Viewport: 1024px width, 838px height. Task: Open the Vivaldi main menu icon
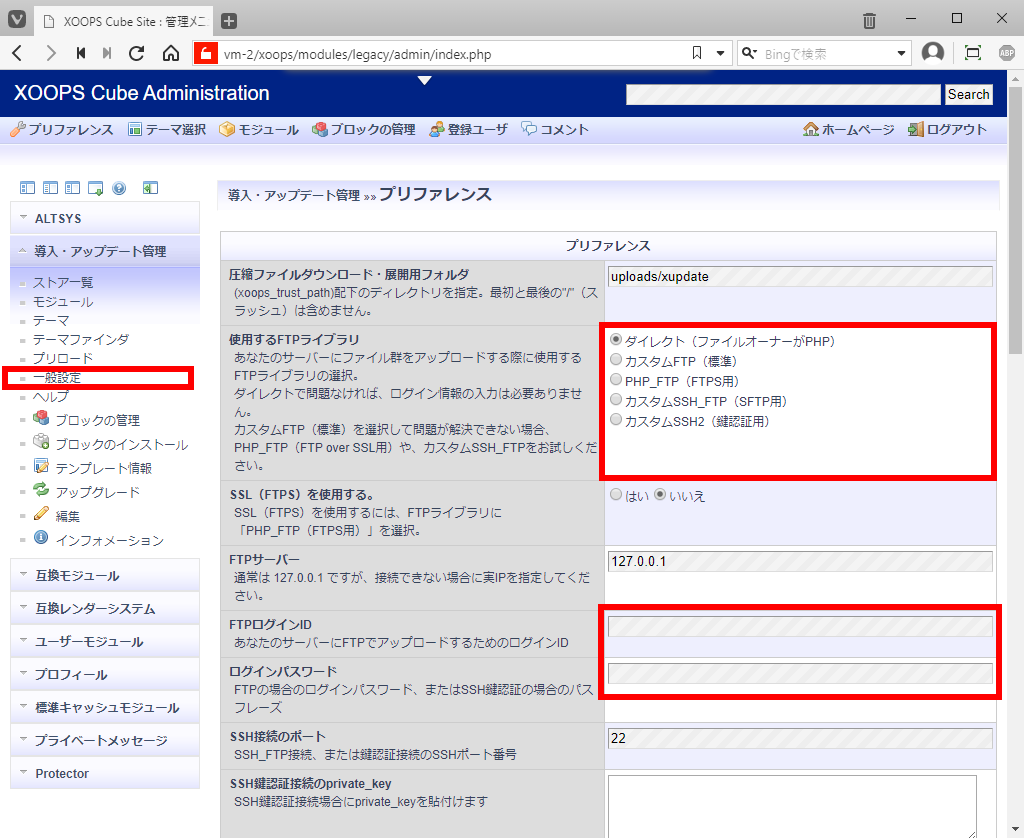tap(17, 20)
